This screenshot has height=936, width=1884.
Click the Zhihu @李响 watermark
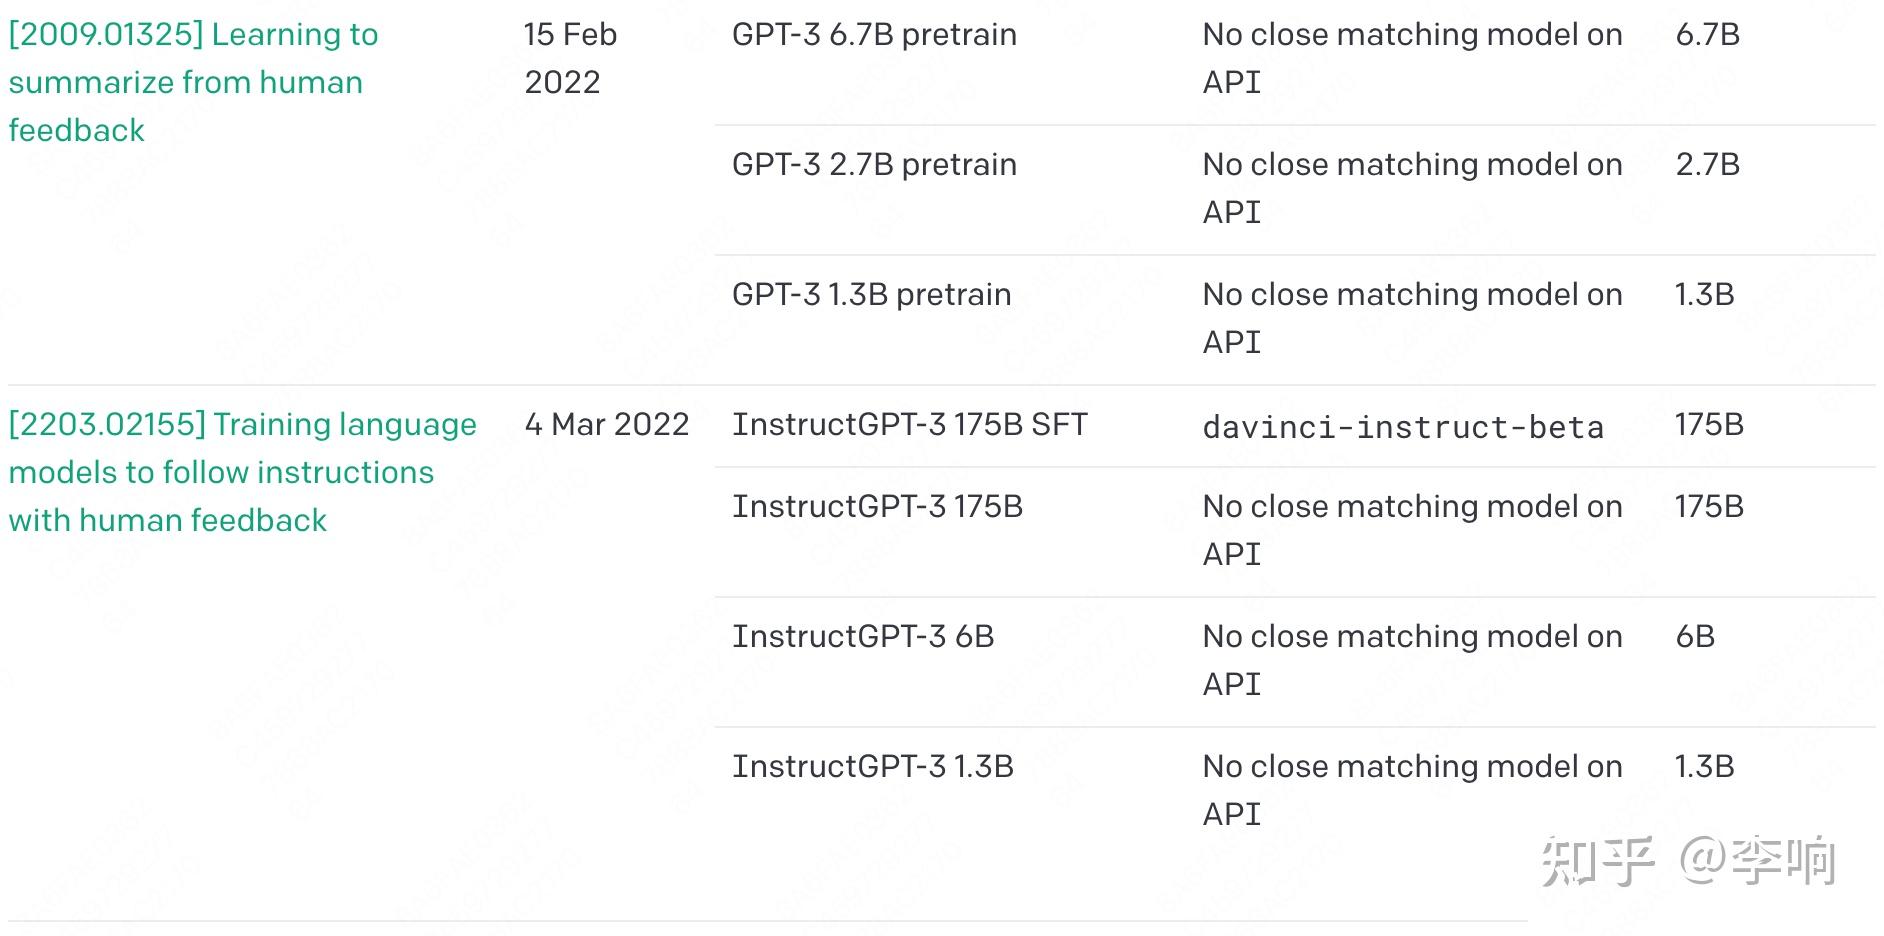tap(1688, 860)
